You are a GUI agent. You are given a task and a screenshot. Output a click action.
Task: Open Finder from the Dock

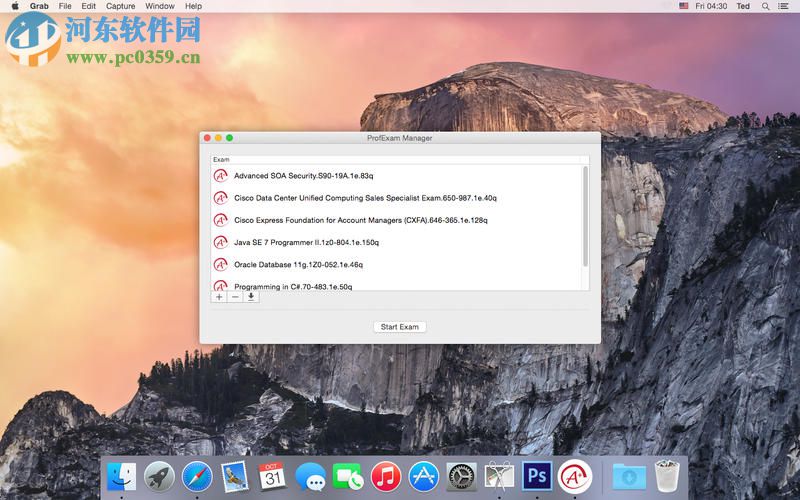point(121,477)
